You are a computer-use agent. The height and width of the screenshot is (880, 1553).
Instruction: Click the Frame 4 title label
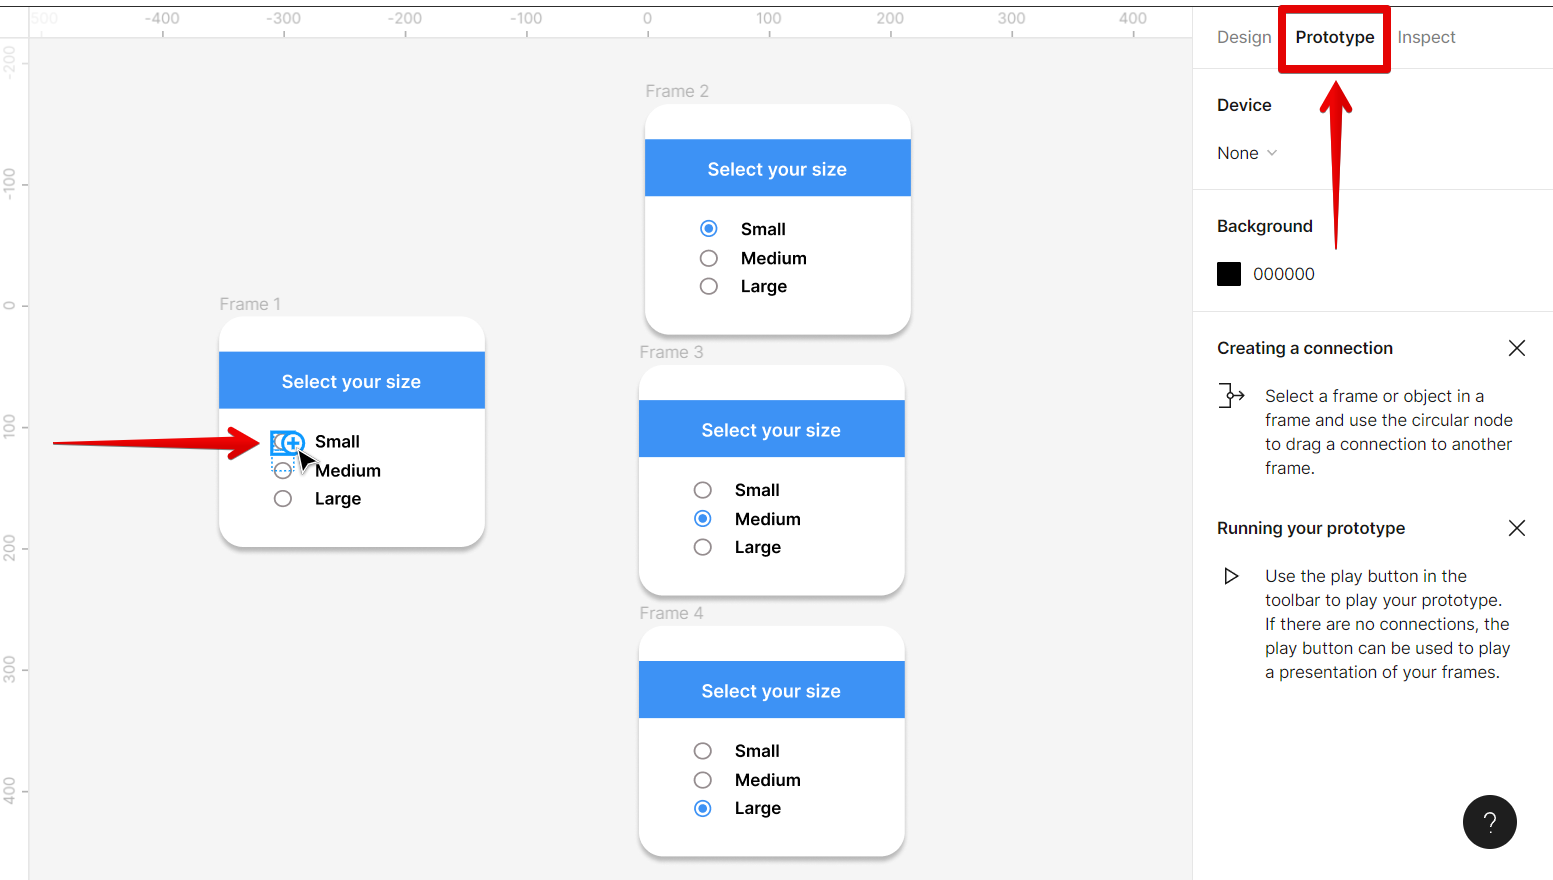point(671,613)
